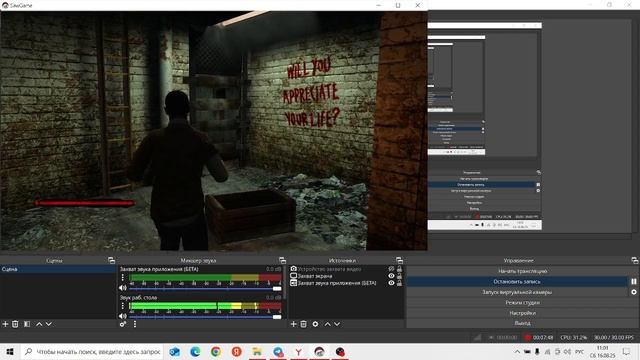Open the volume tray icon

click(567, 351)
